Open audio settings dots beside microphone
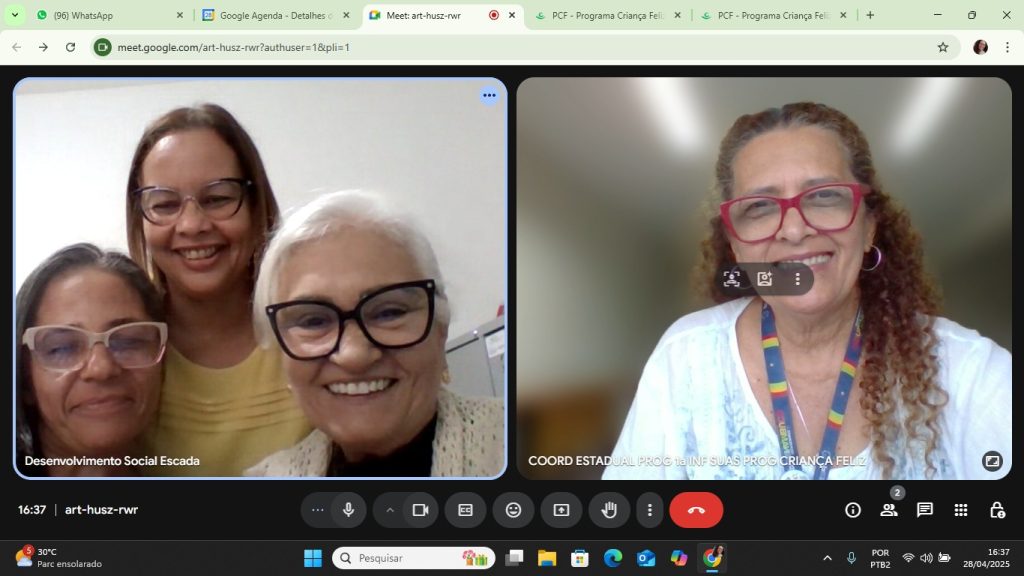This screenshot has width=1024, height=576. [318, 510]
